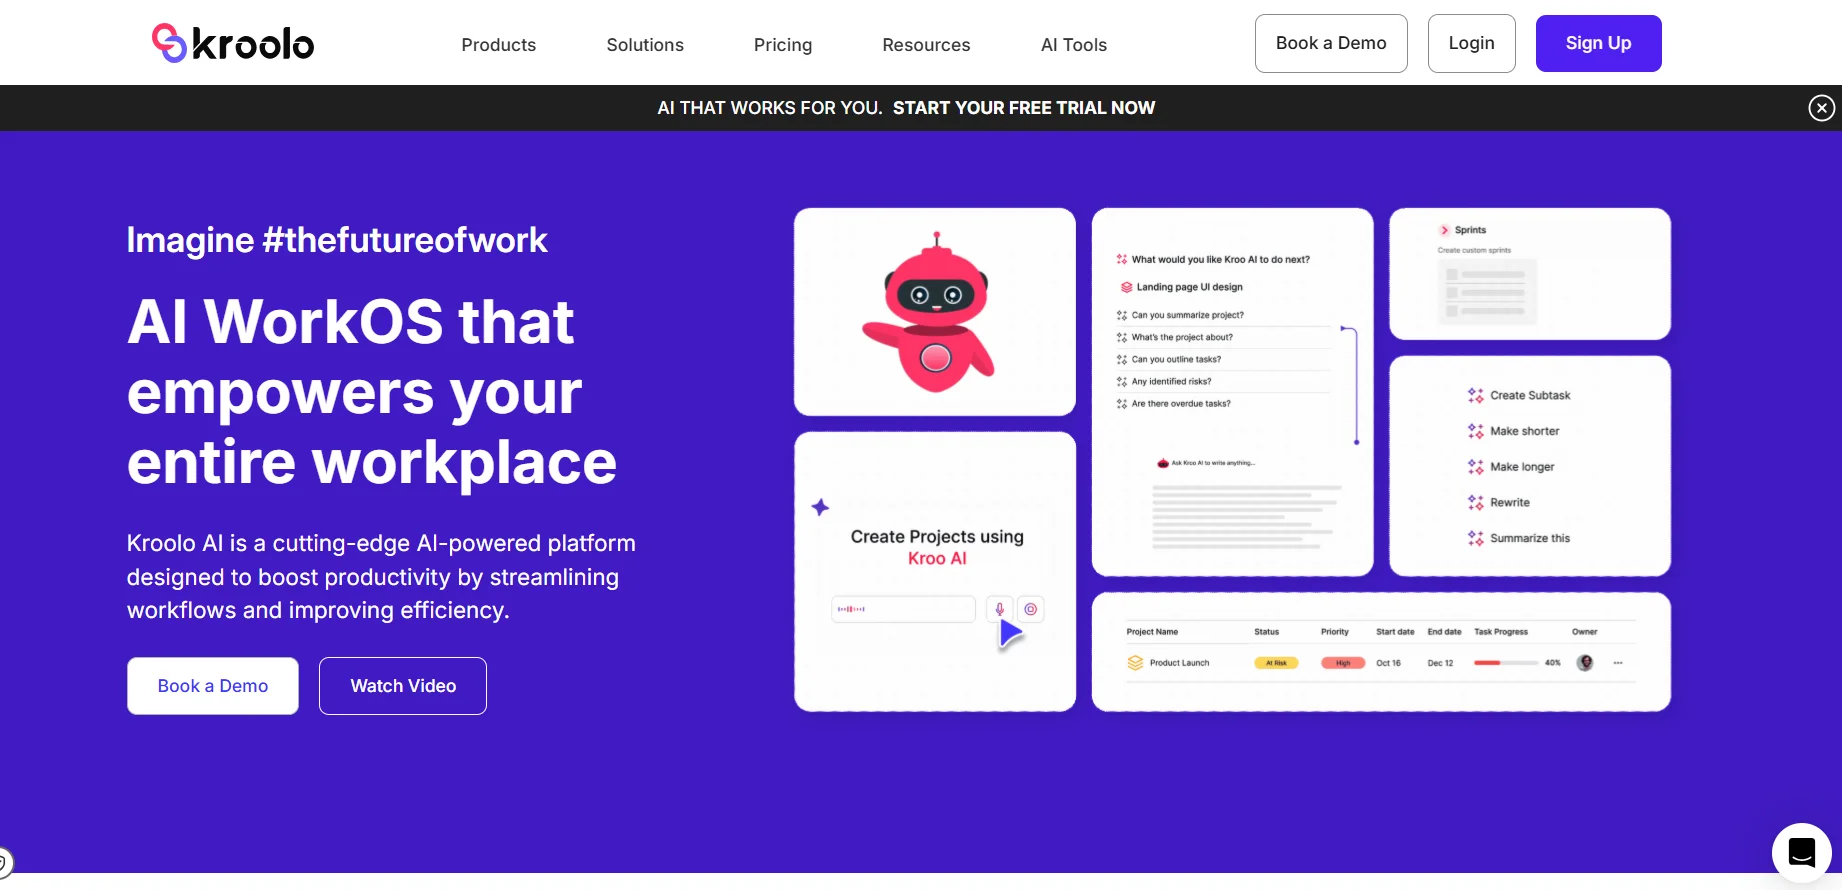Open the chat support widget

click(1801, 852)
